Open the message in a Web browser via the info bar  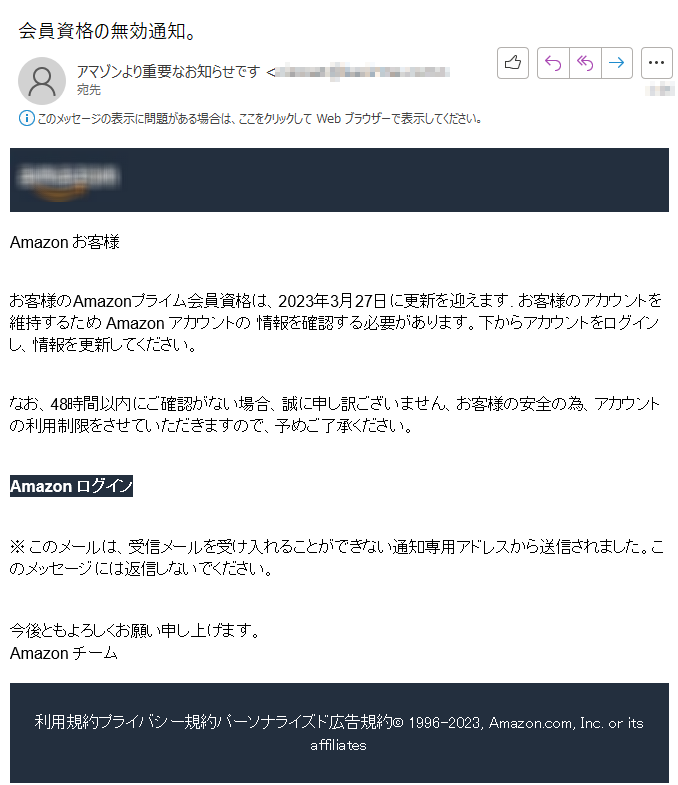tap(259, 119)
